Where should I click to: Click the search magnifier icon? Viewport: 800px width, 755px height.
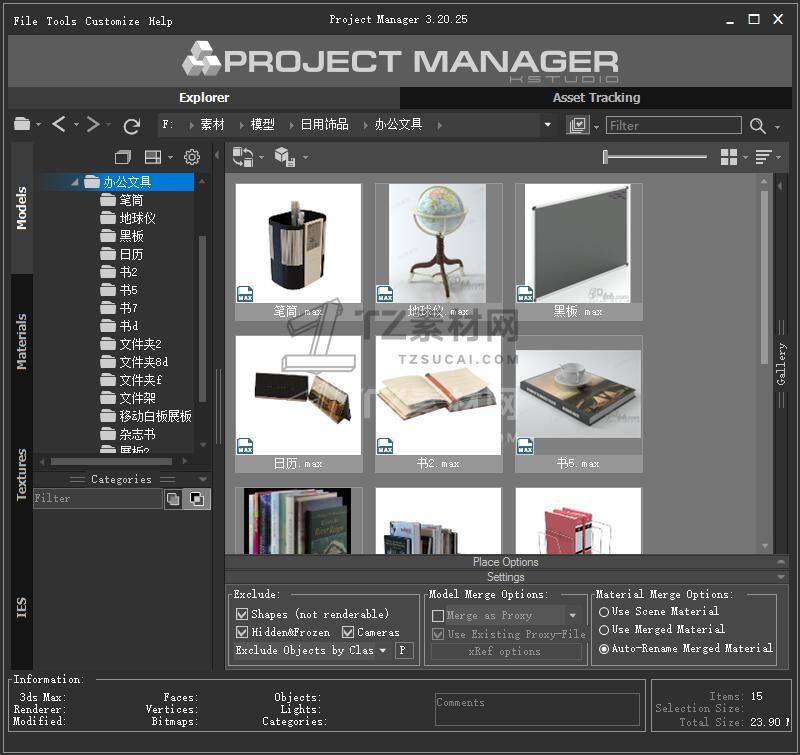pos(758,125)
